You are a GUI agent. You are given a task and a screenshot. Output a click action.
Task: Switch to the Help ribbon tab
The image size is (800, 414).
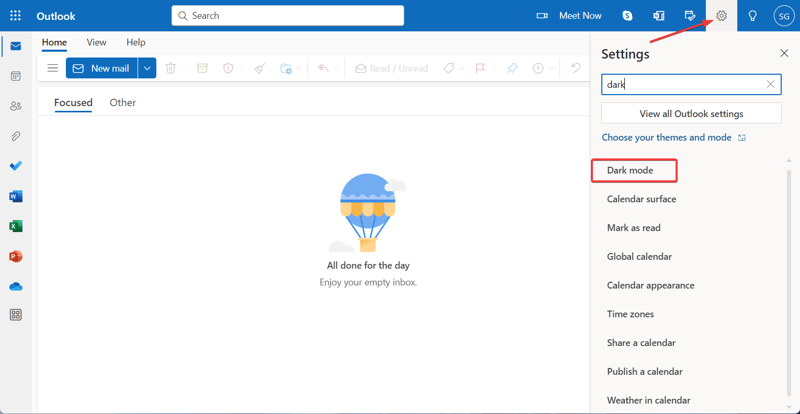pos(136,43)
